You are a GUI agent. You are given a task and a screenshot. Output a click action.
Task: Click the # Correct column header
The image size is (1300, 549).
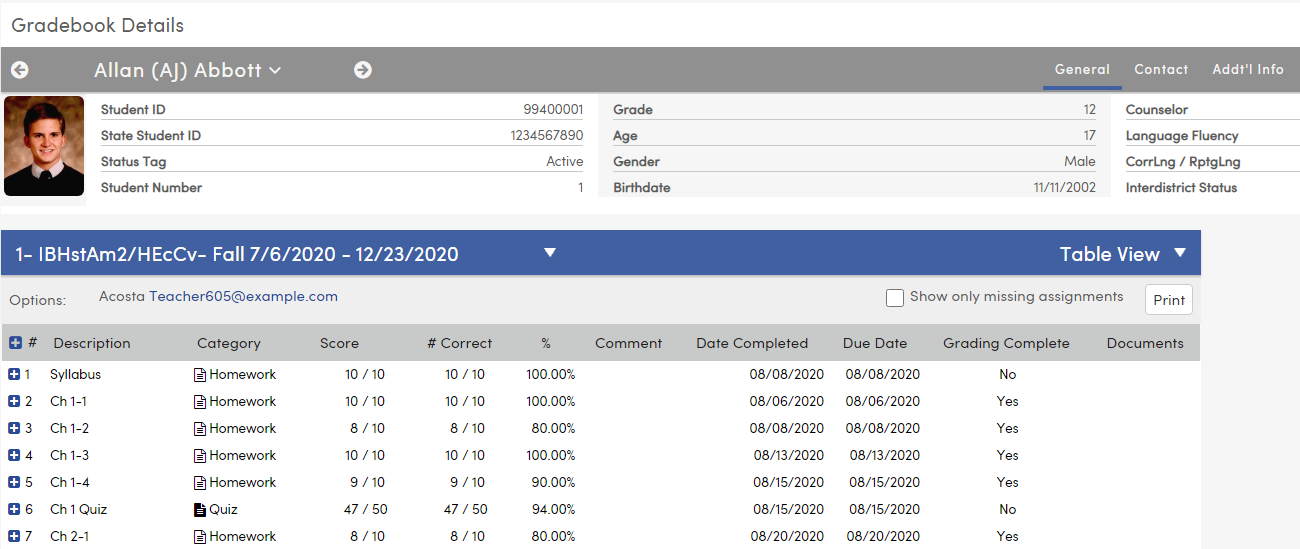pyautogui.click(x=460, y=343)
